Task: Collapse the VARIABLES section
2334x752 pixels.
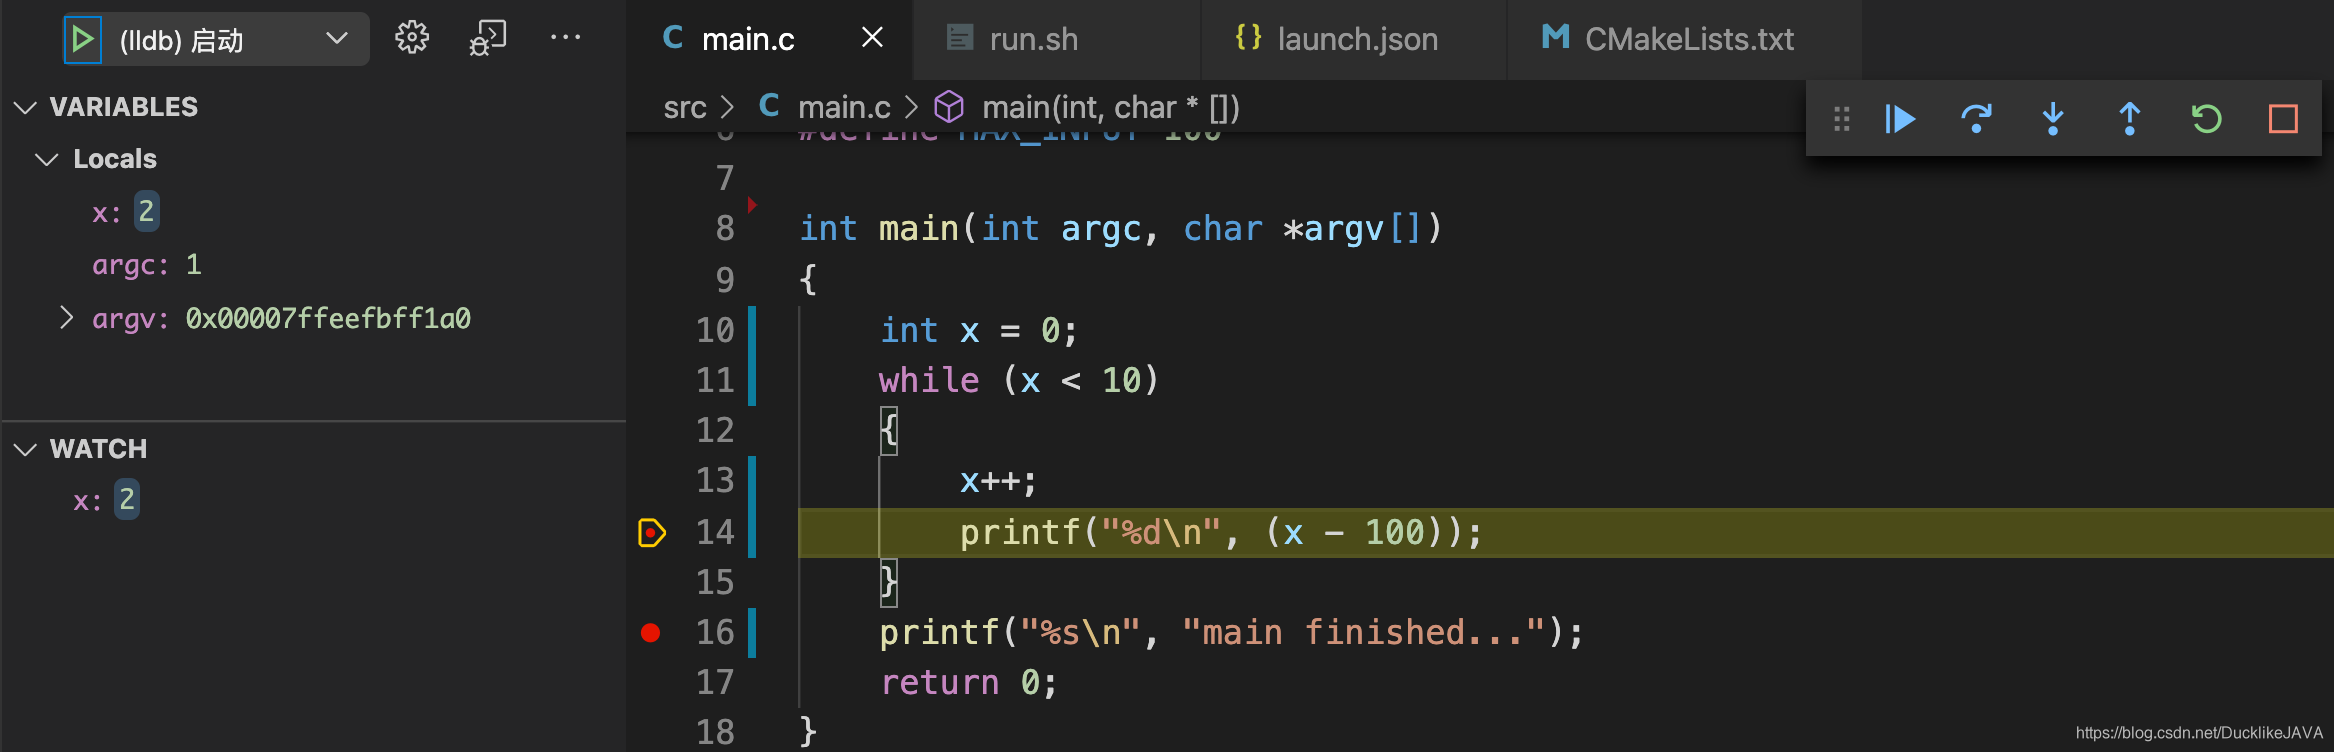Action: coord(27,107)
